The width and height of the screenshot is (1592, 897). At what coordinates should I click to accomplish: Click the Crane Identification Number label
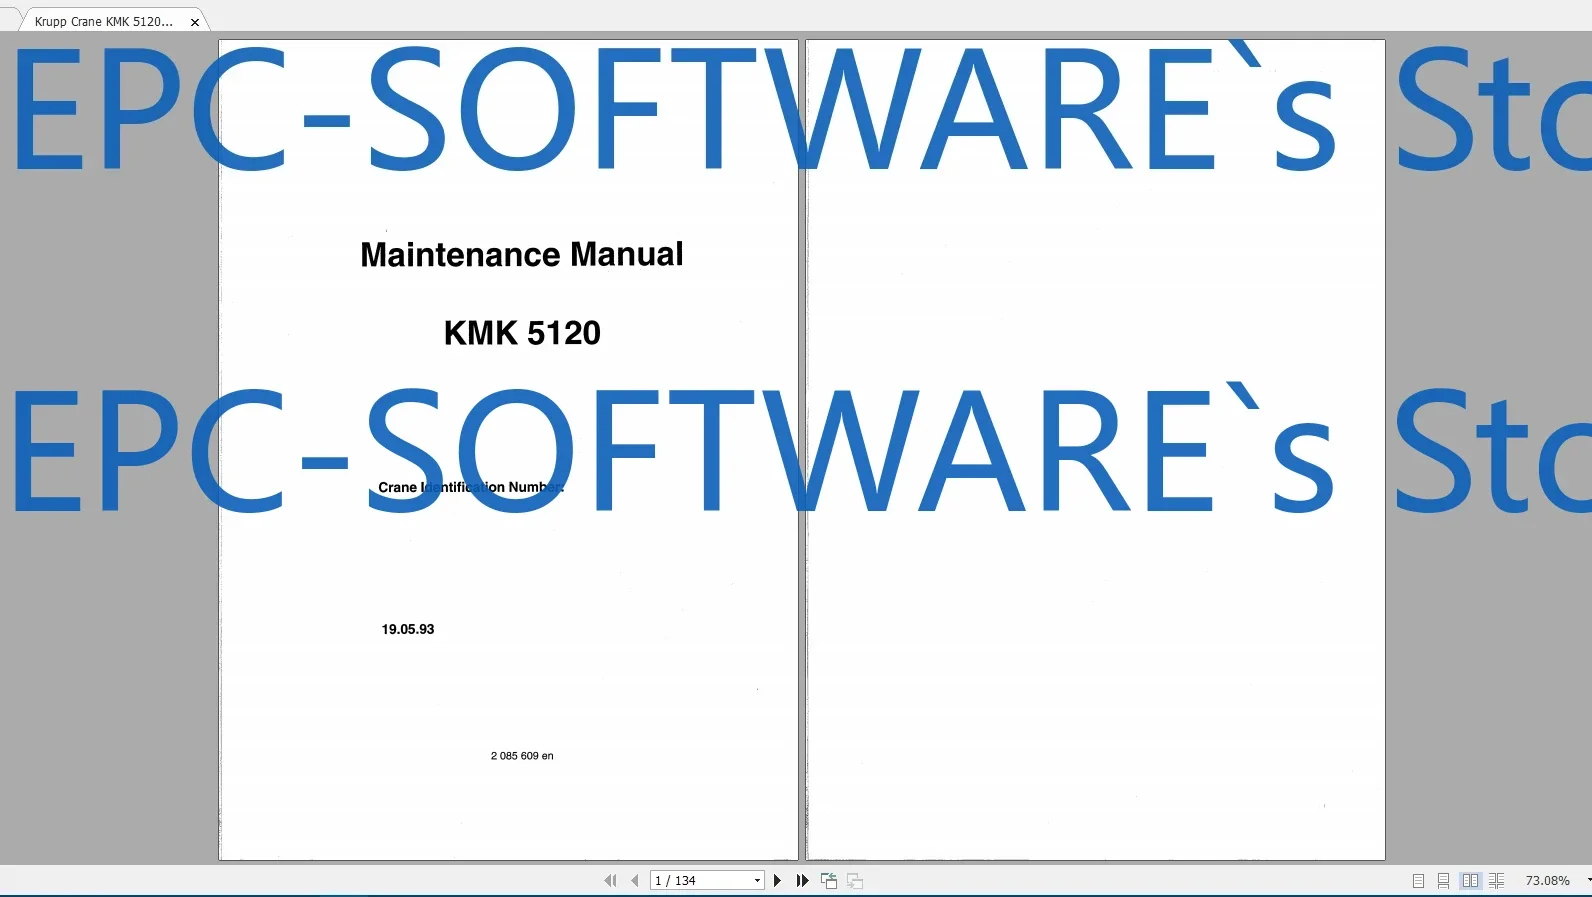(x=471, y=487)
